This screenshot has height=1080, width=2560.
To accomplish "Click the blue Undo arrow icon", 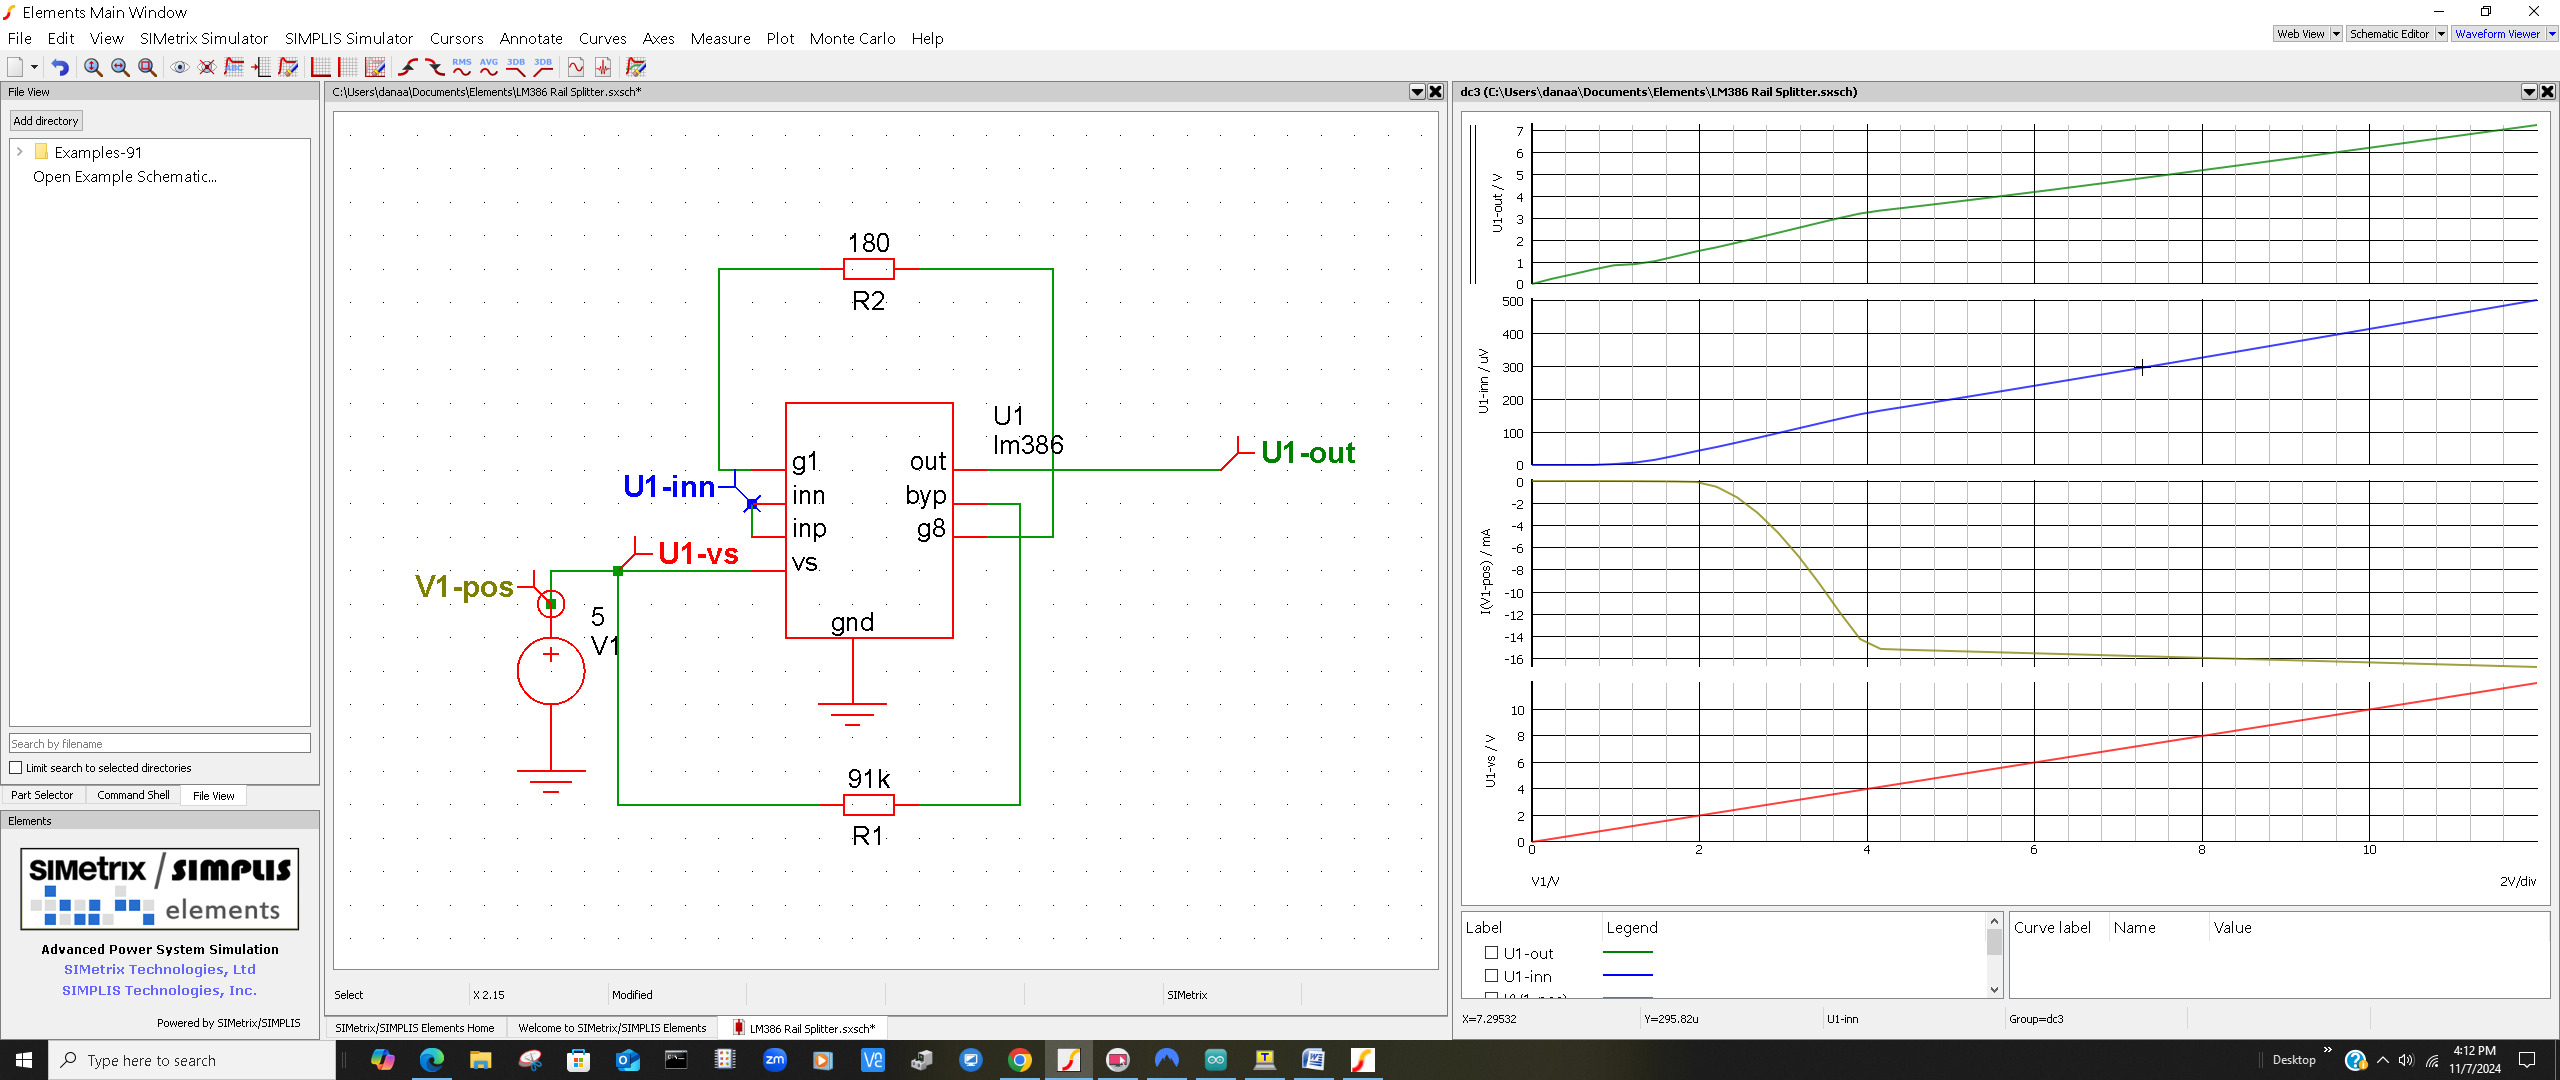I will click(60, 67).
